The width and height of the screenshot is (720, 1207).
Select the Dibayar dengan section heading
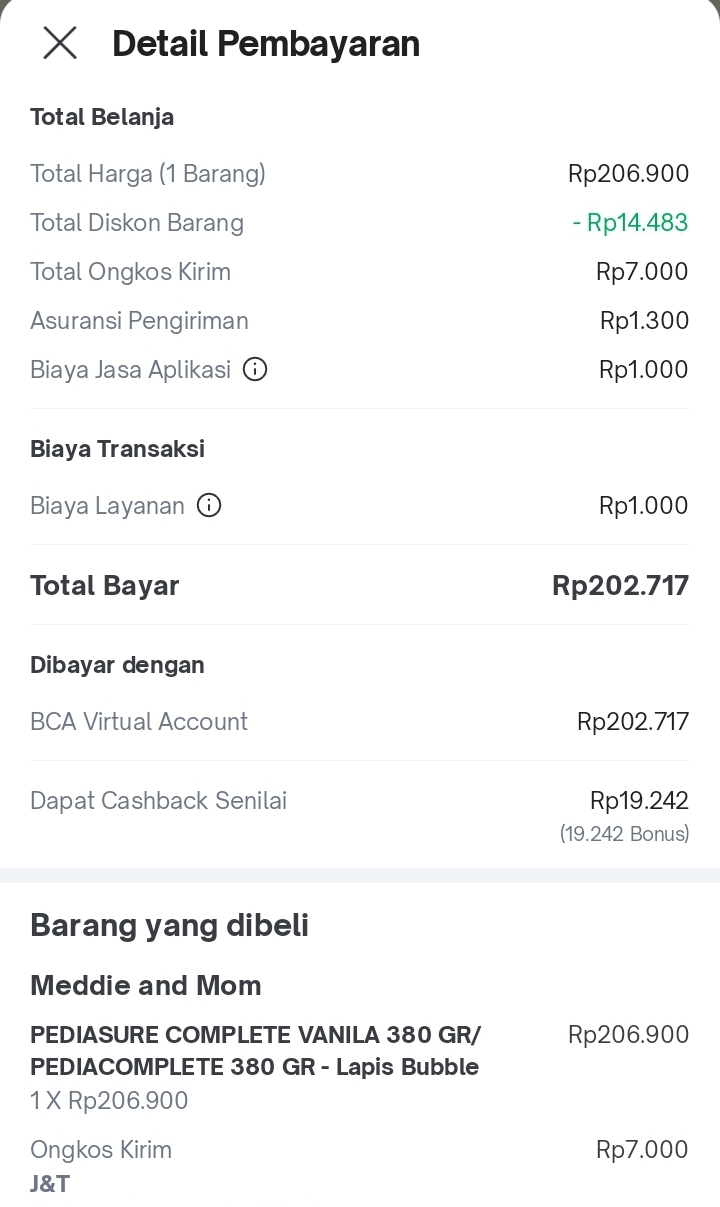pyautogui.click(x=117, y=665)
